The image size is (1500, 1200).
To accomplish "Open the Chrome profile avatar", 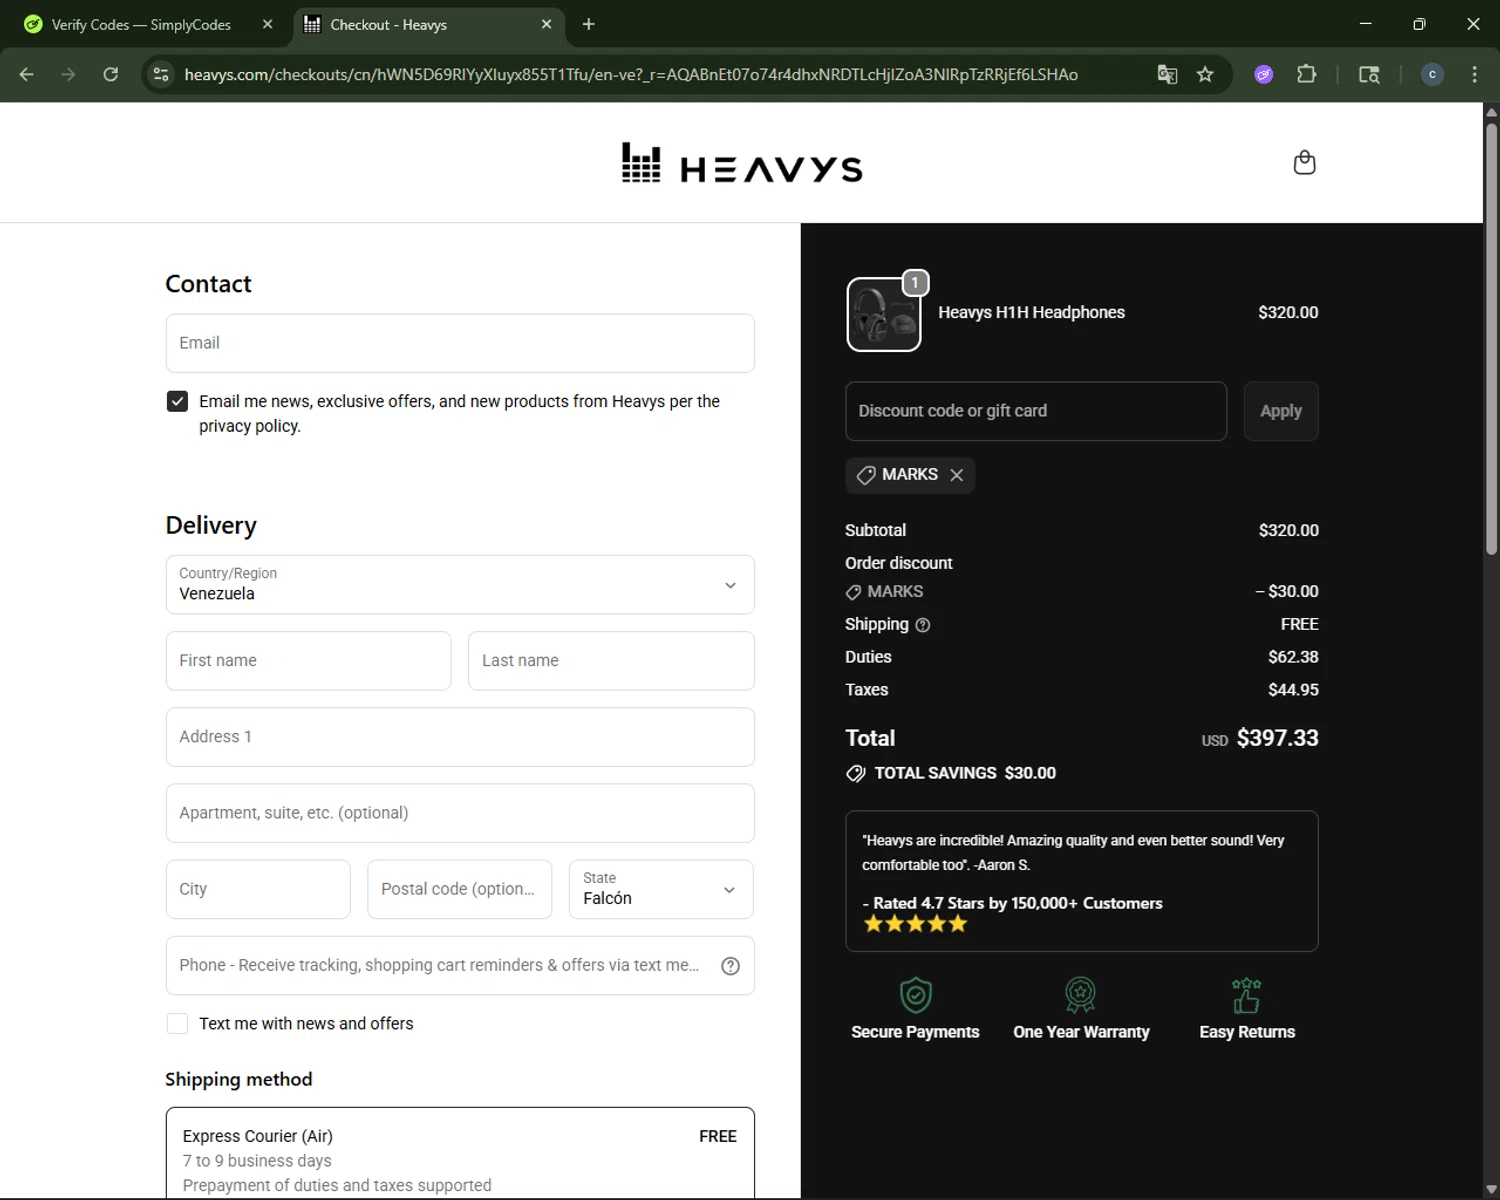I will (1432, 74).
